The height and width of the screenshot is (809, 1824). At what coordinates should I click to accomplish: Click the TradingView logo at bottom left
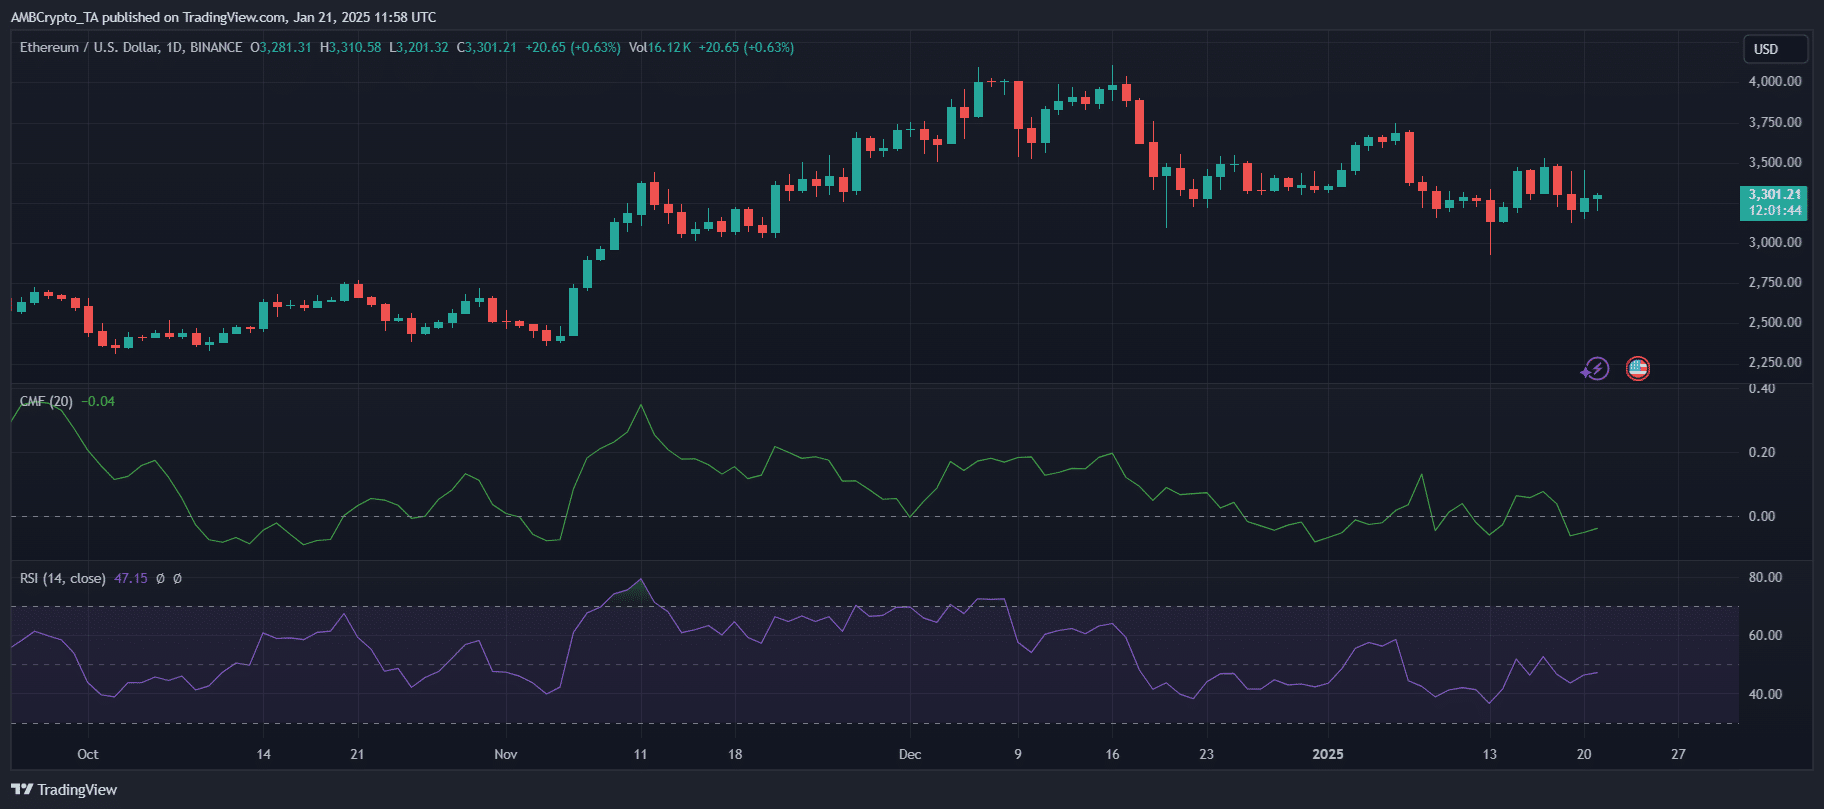[64, 790]
